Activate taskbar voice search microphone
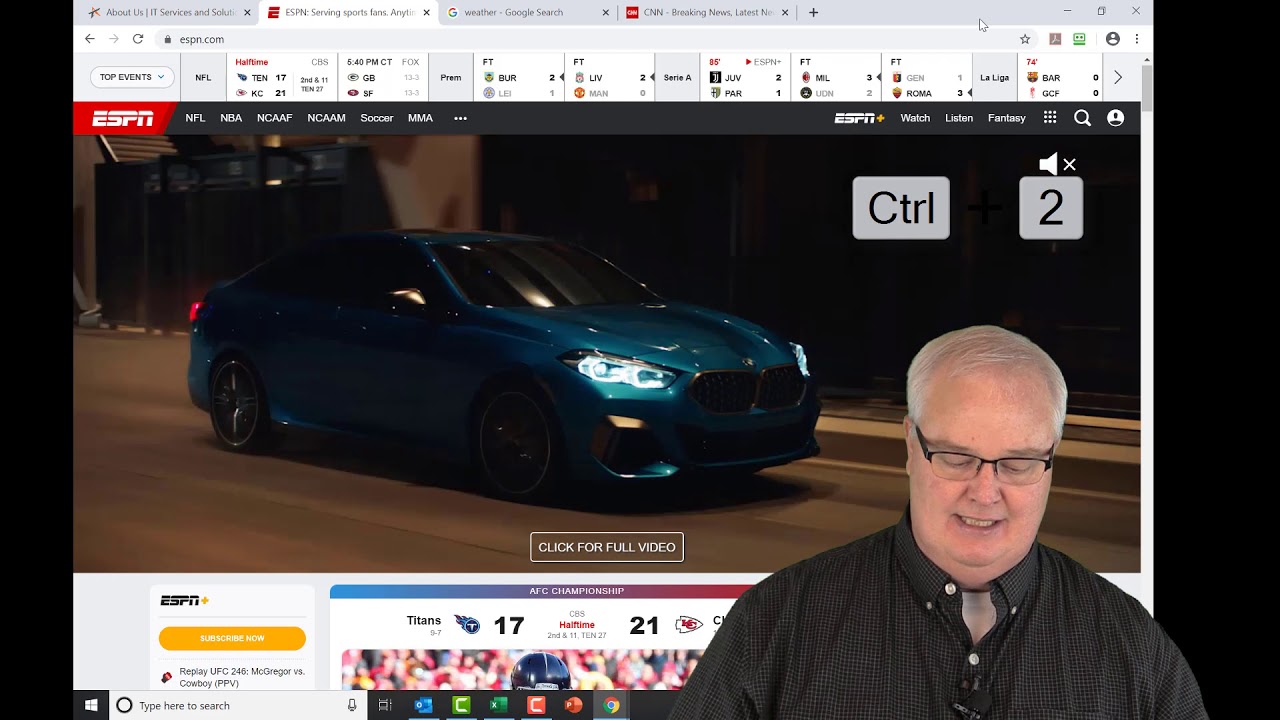 352,705
